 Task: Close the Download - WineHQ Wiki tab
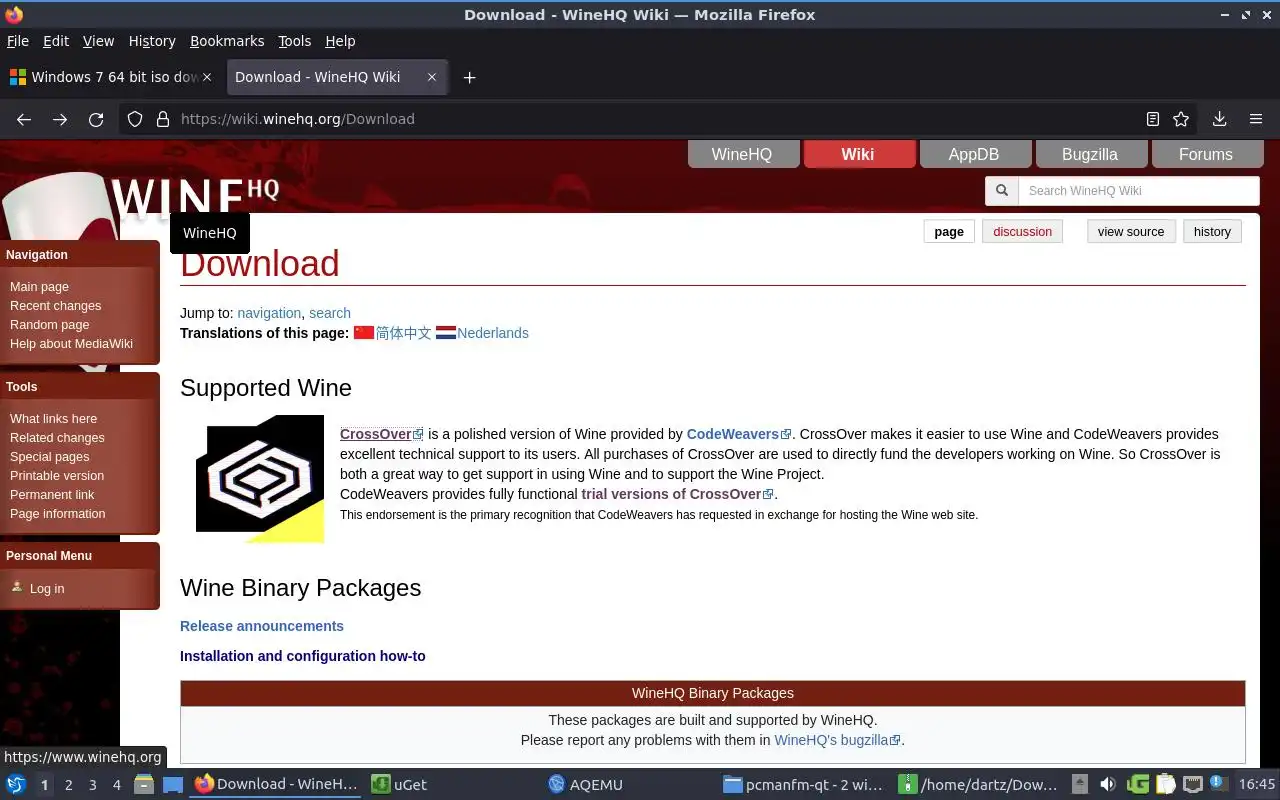point(432,77)
